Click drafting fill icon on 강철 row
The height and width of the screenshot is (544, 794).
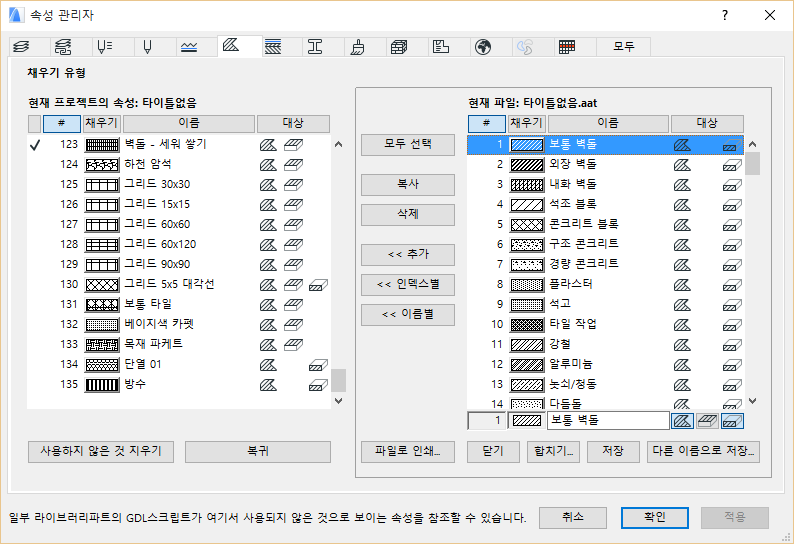tap(682, 345)
